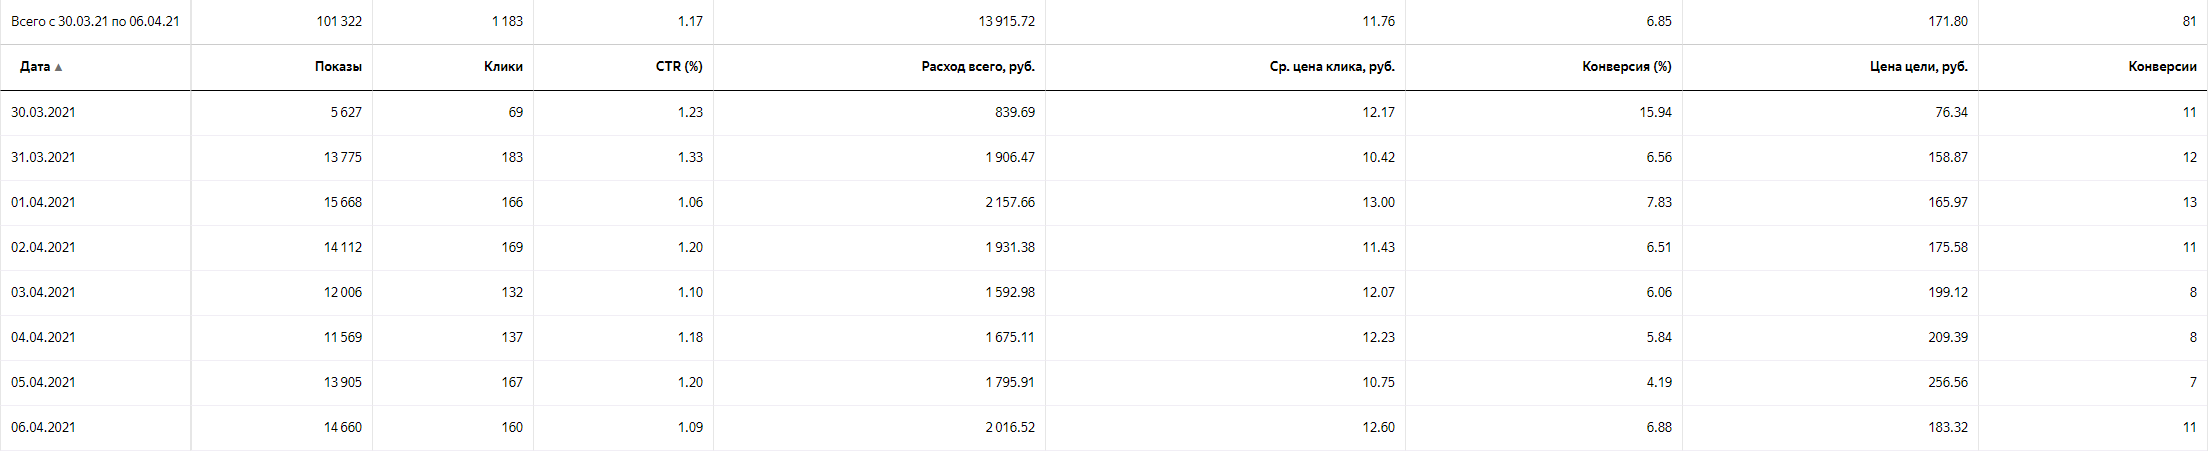The height and width of the screenshot is (451, 2209).
Task: Click total spend value 13 915.72
Action: [x=1006, y=21]
